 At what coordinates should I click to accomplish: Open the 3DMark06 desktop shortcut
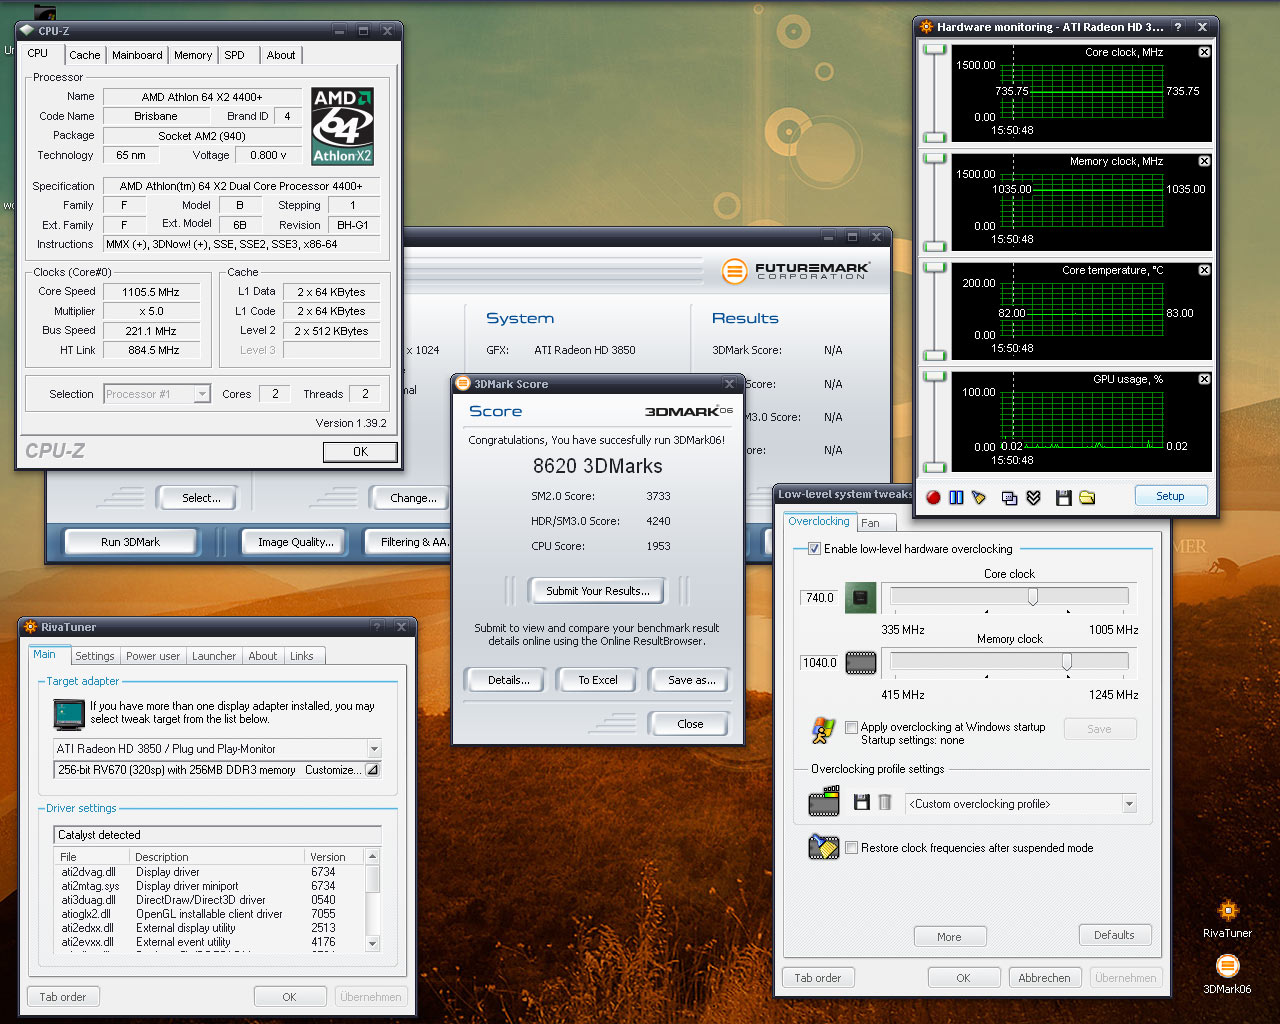click(1227, 974)
